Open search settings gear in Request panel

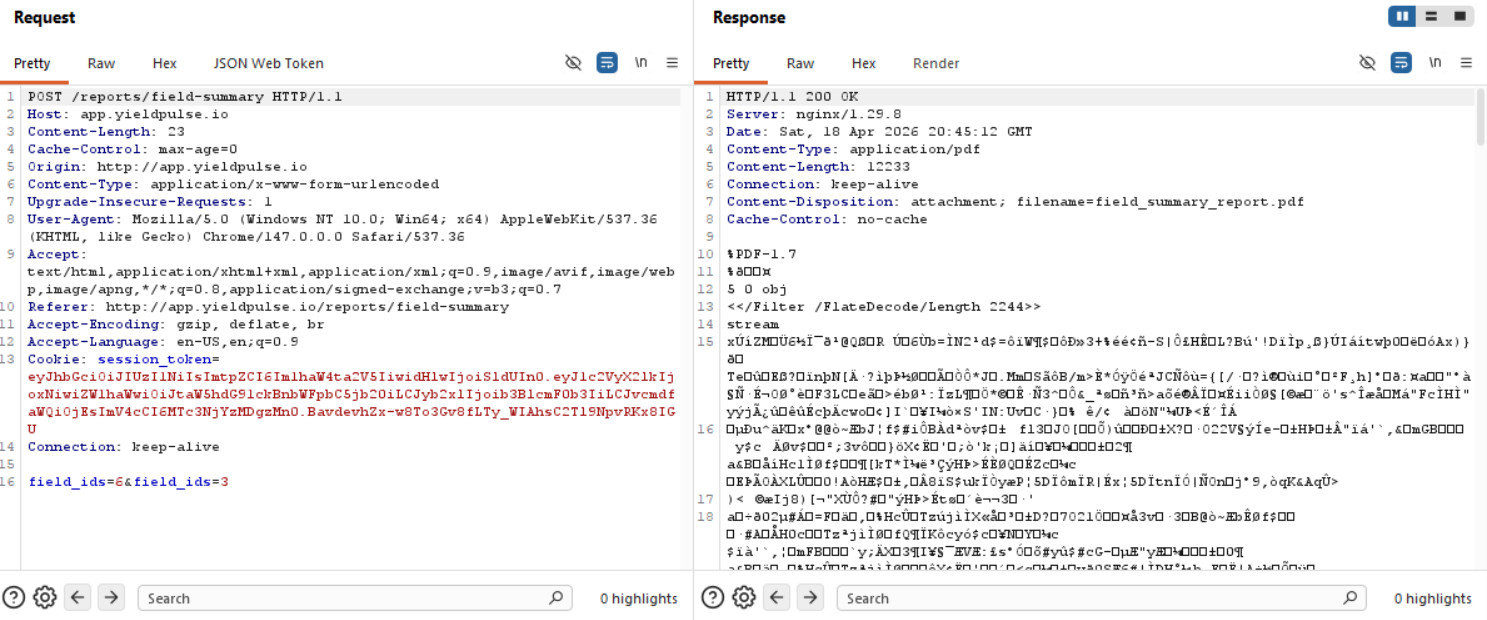45,598
